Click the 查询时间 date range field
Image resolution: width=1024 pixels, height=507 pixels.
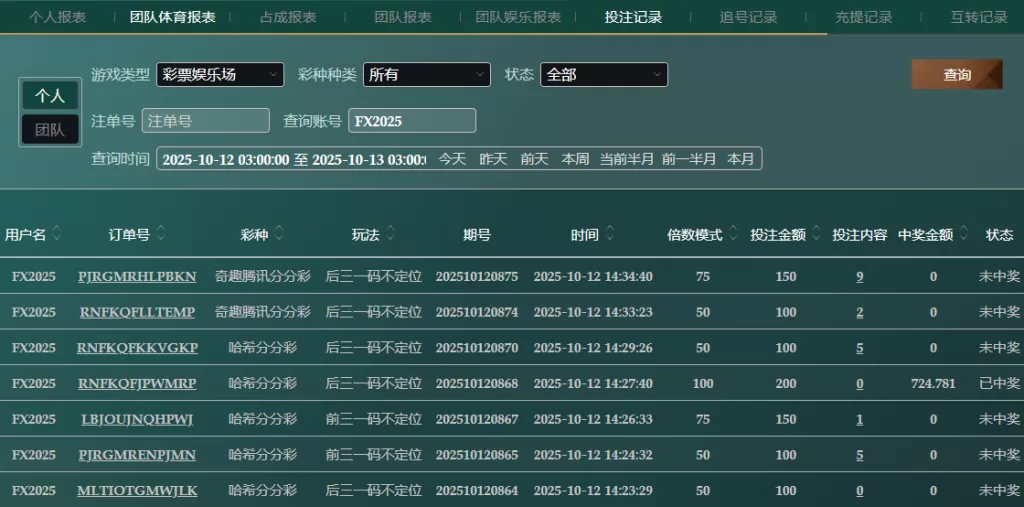(293, 159)
